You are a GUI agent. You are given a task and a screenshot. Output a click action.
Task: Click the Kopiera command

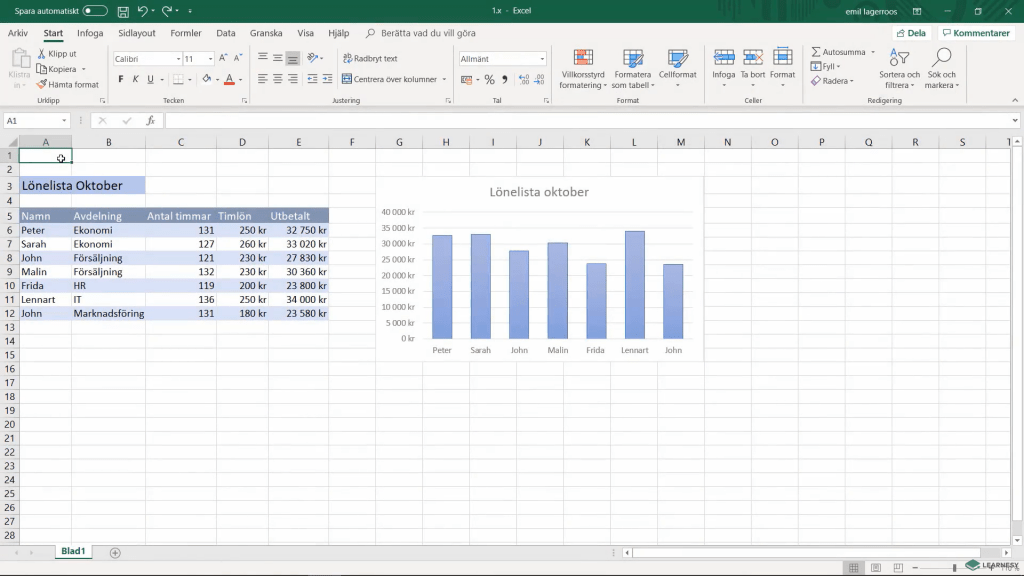tap(57, 69)
